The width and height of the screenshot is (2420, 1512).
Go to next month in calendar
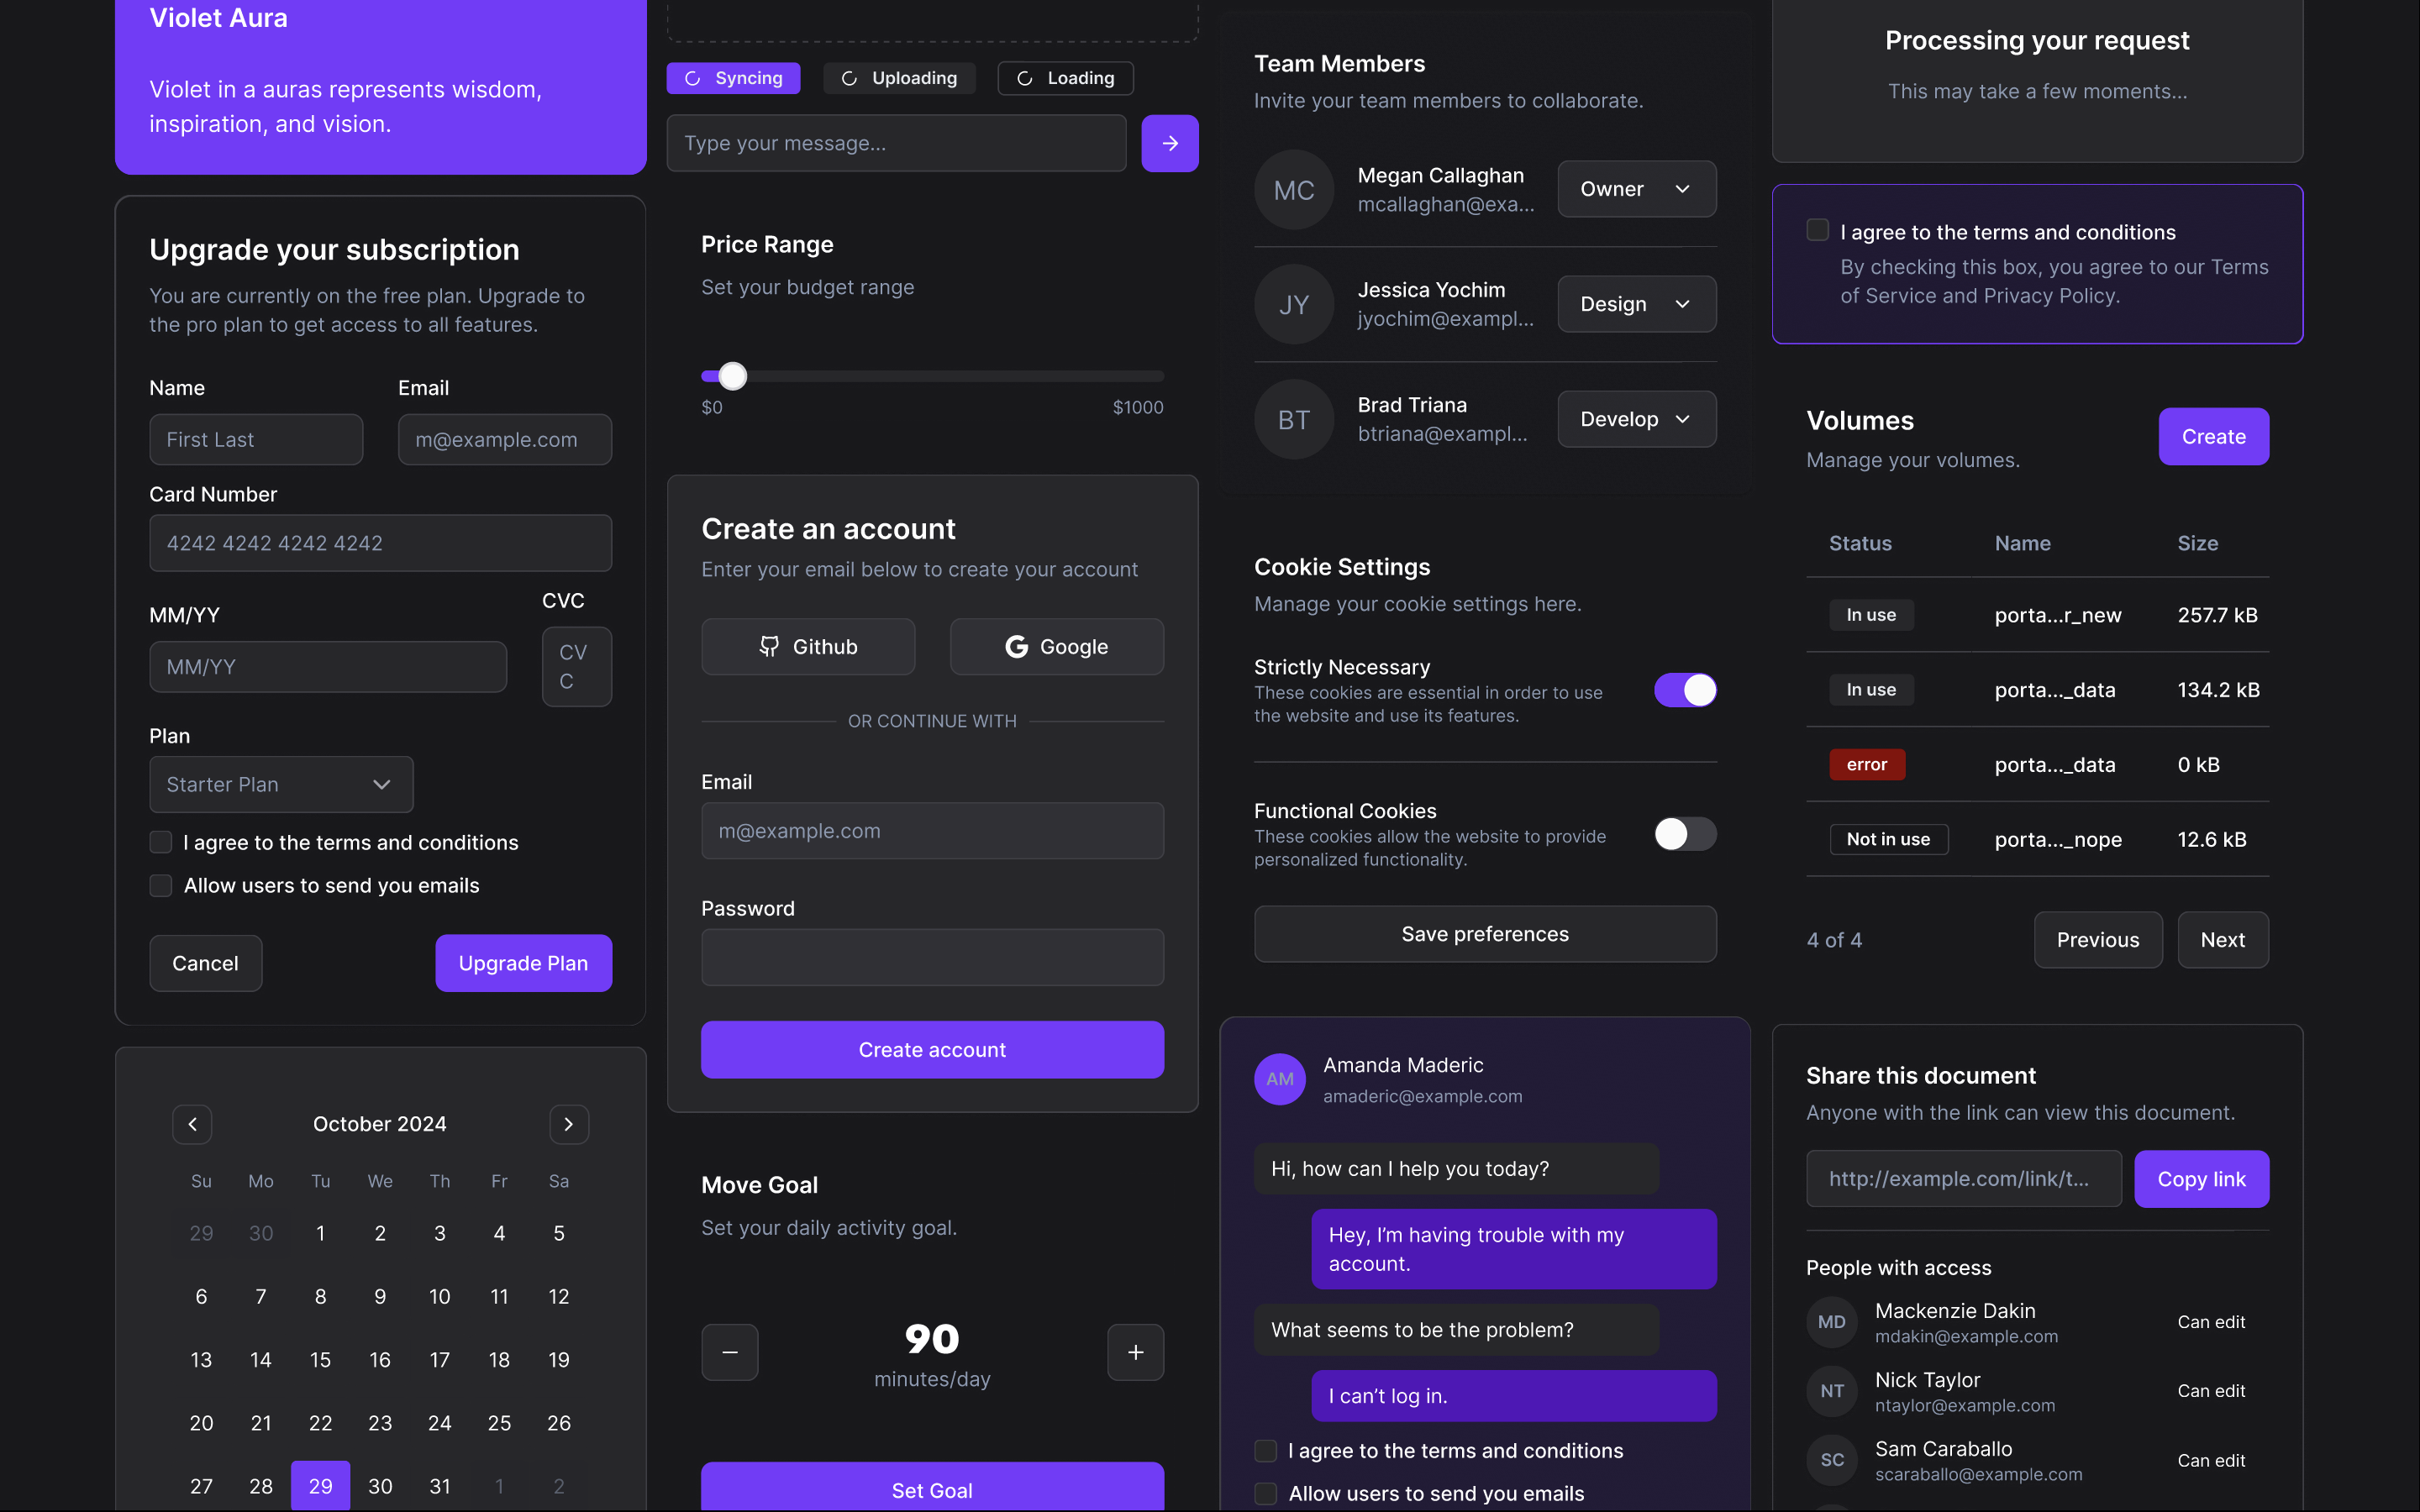click(x=568, y=1124)
